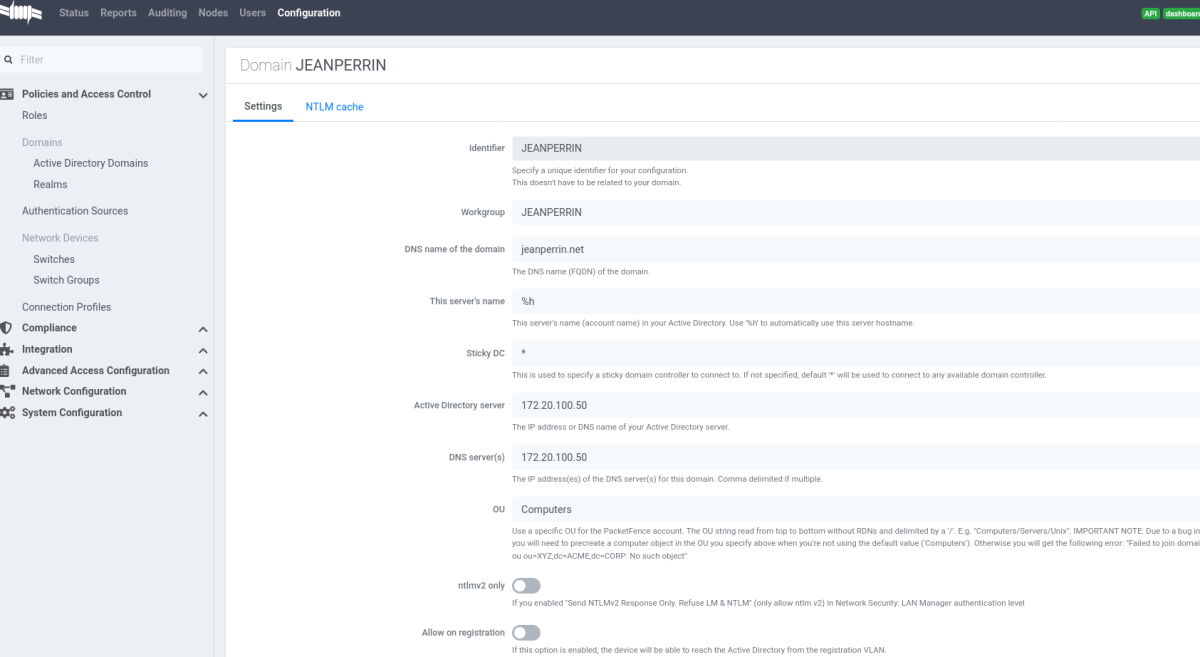Click Active Directory server field
Screen dimensions: 1200x657
pos(856,405)
